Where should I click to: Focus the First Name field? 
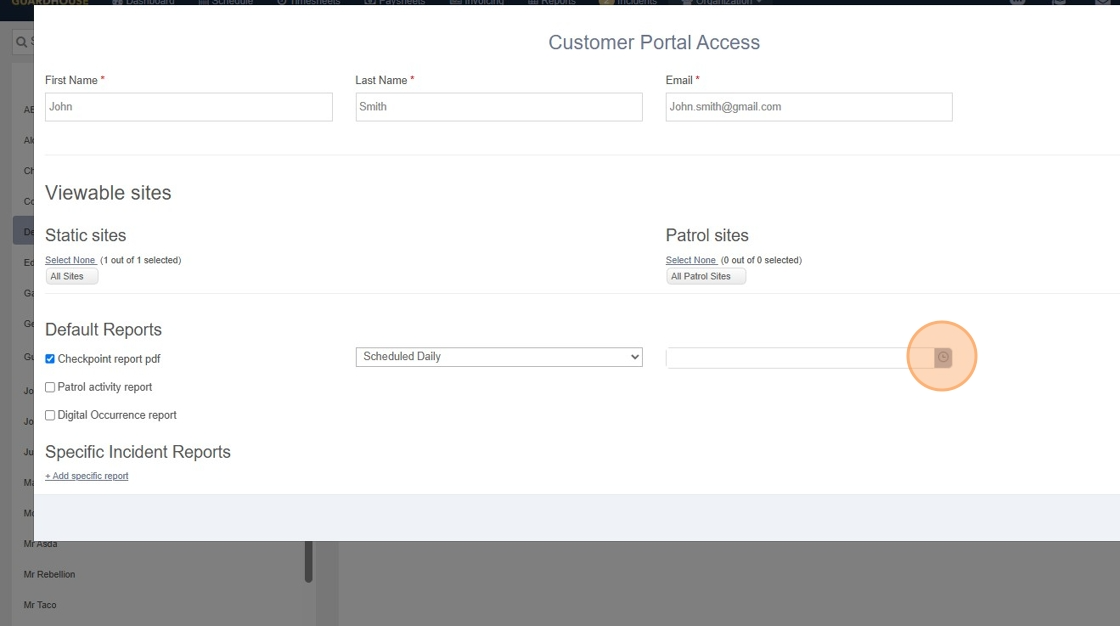point(189,106)
